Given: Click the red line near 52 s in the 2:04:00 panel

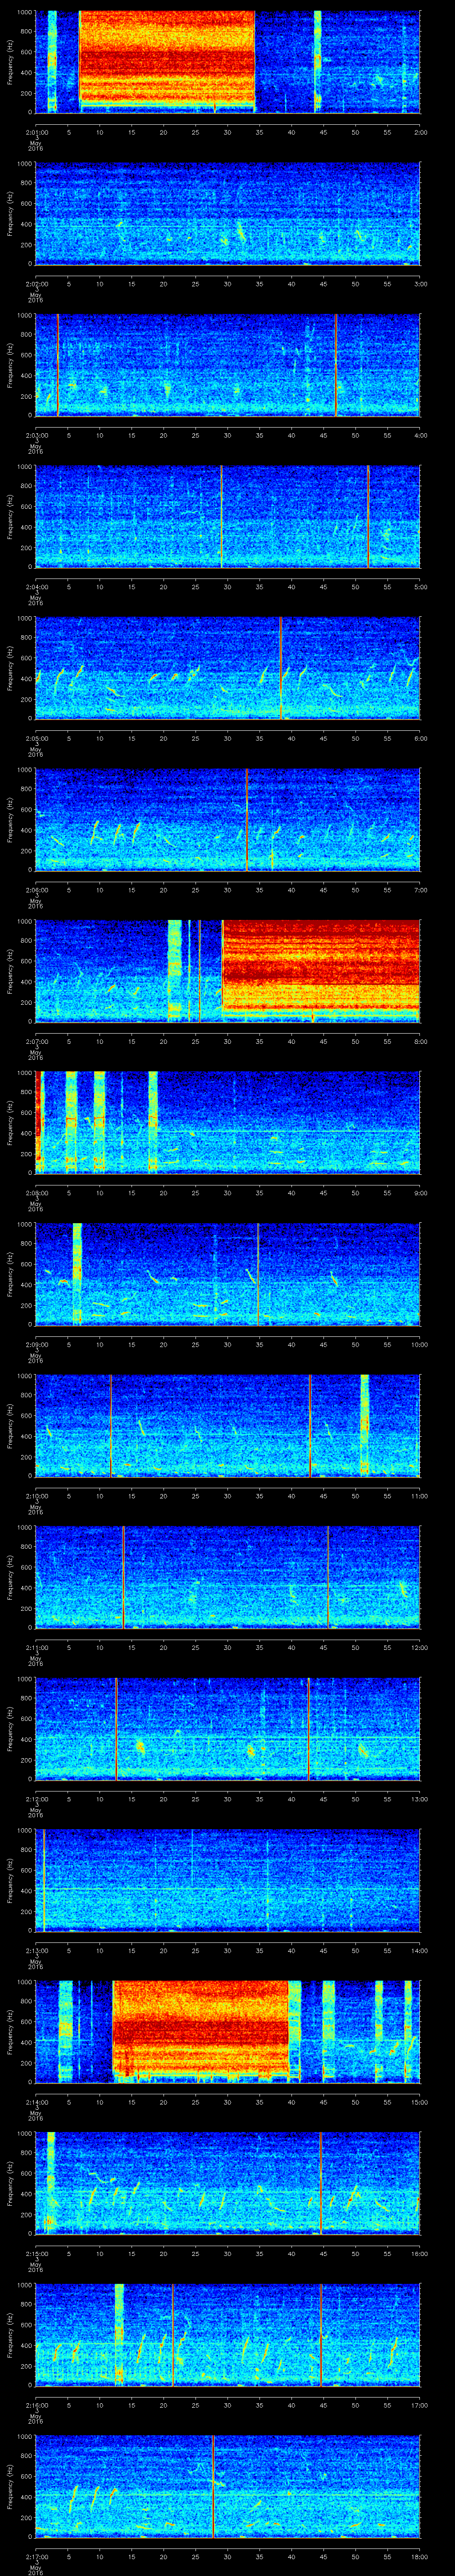Looking at the screenshot, I should 368,516.
